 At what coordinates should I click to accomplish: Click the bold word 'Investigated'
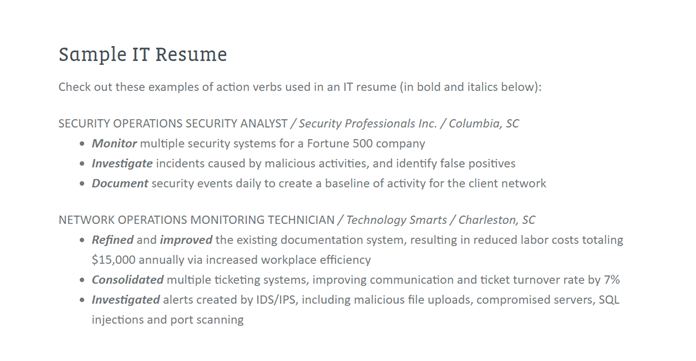(x=126, y=300)
